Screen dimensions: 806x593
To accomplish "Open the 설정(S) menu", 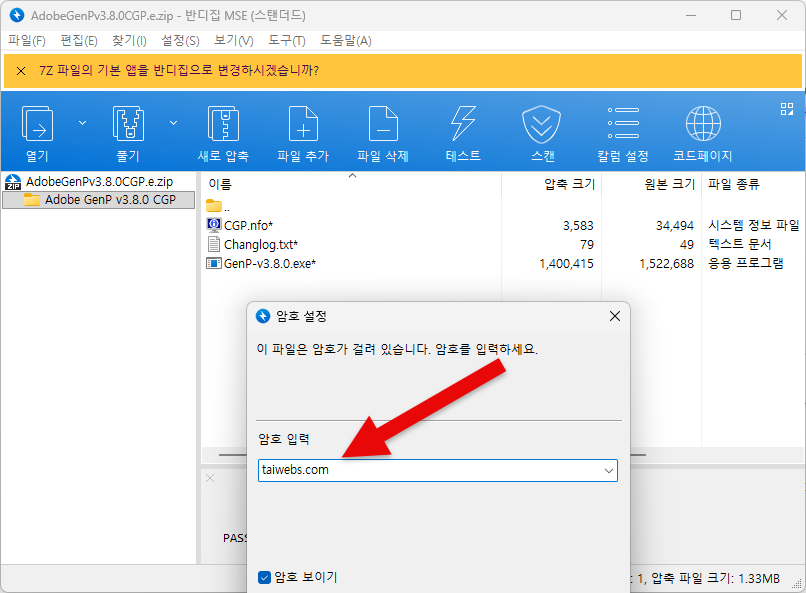I will [x=180, y=41].
